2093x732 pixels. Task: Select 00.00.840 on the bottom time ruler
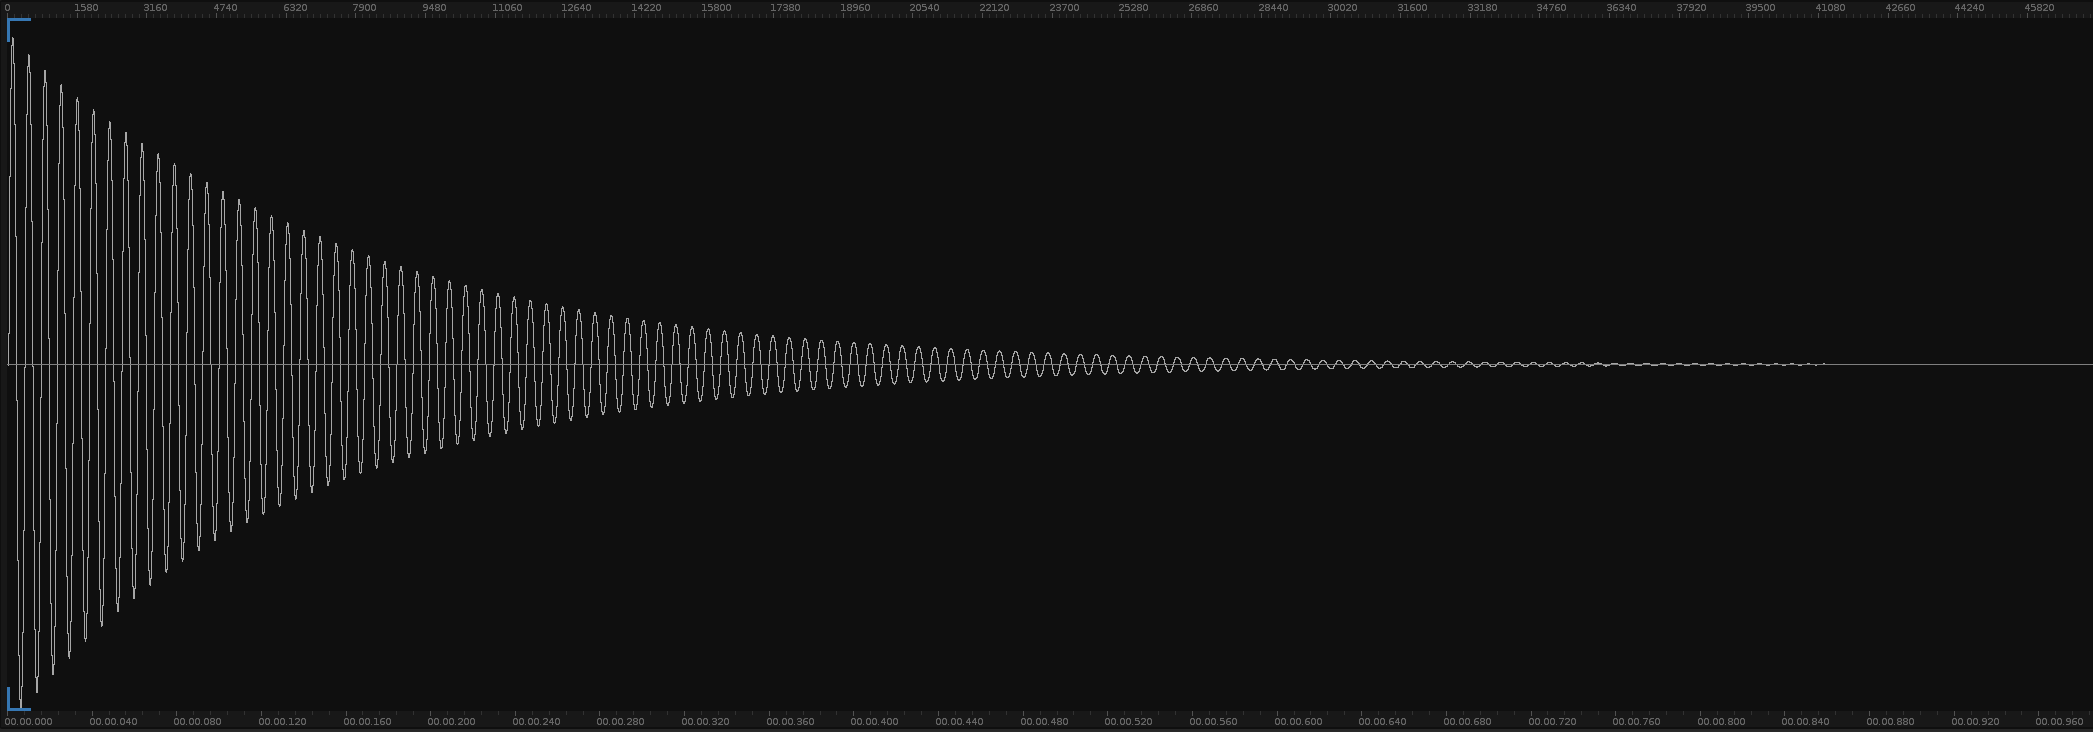point(1806,721)
